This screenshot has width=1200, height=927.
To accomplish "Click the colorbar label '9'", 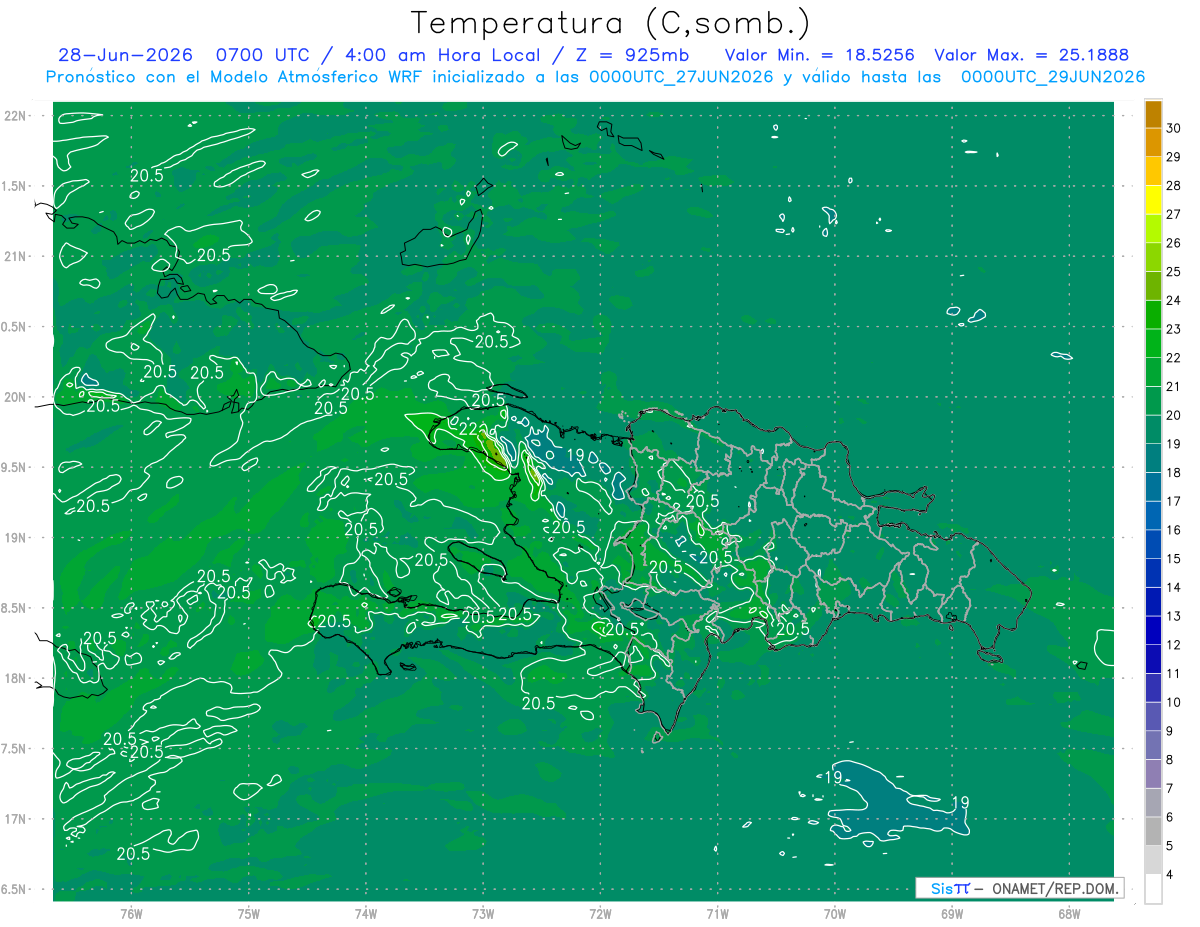I will (1171, 731).
